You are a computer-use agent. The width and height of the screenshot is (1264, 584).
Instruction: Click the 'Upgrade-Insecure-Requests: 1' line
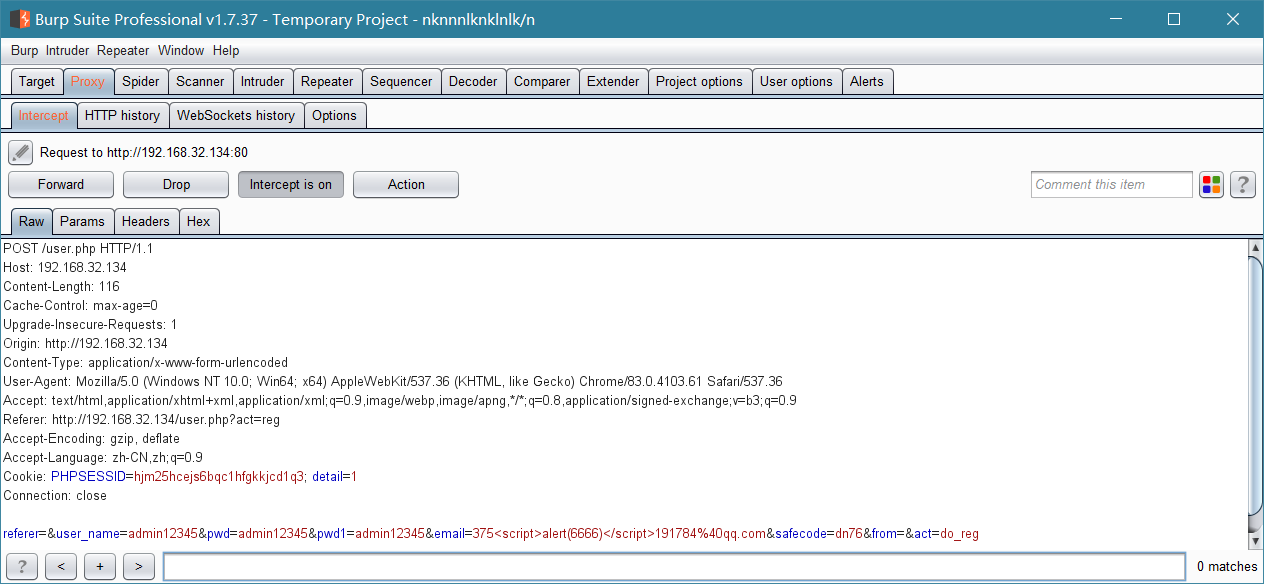coord(90,324)
